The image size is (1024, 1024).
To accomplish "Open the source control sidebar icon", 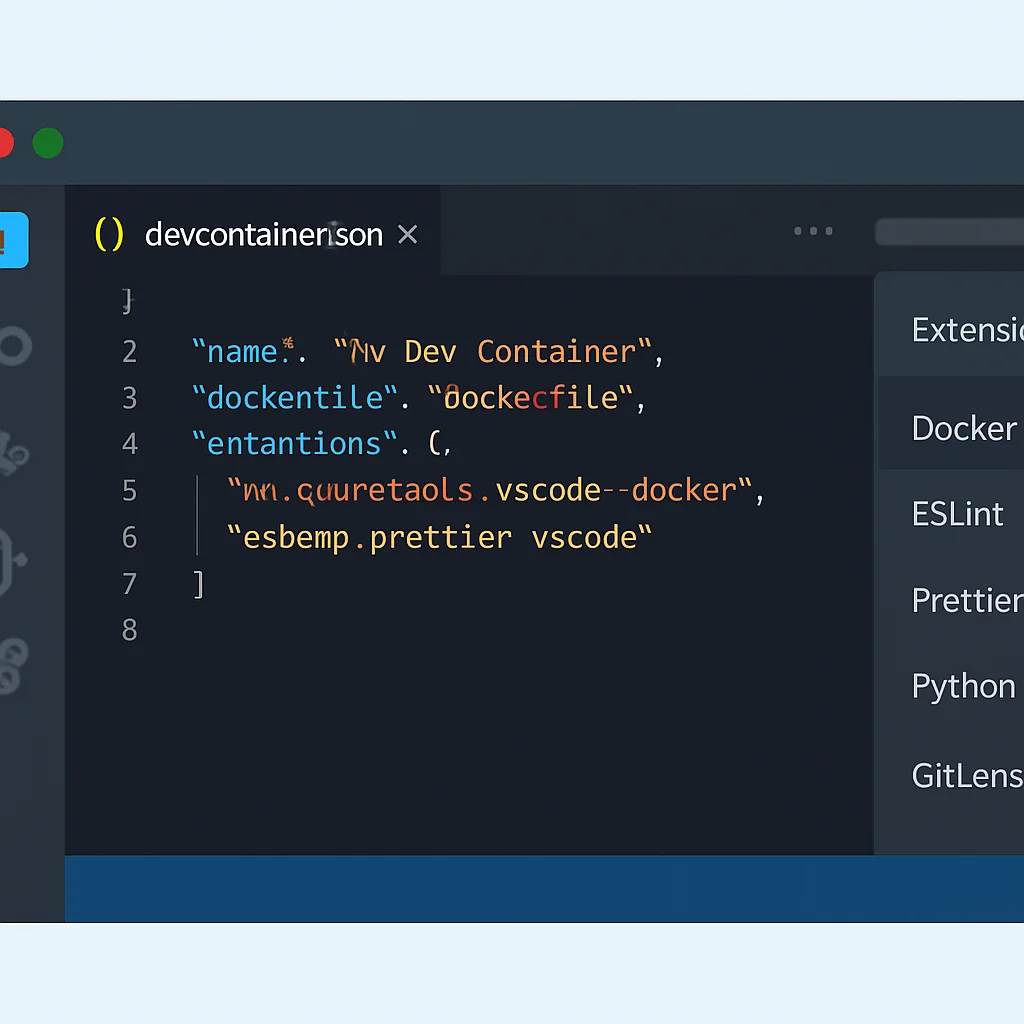I will coord(13,453).
